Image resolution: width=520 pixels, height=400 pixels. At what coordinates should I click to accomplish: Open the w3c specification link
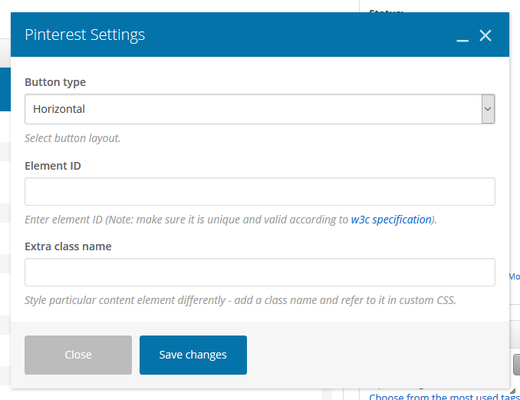(x=391, y=220)
